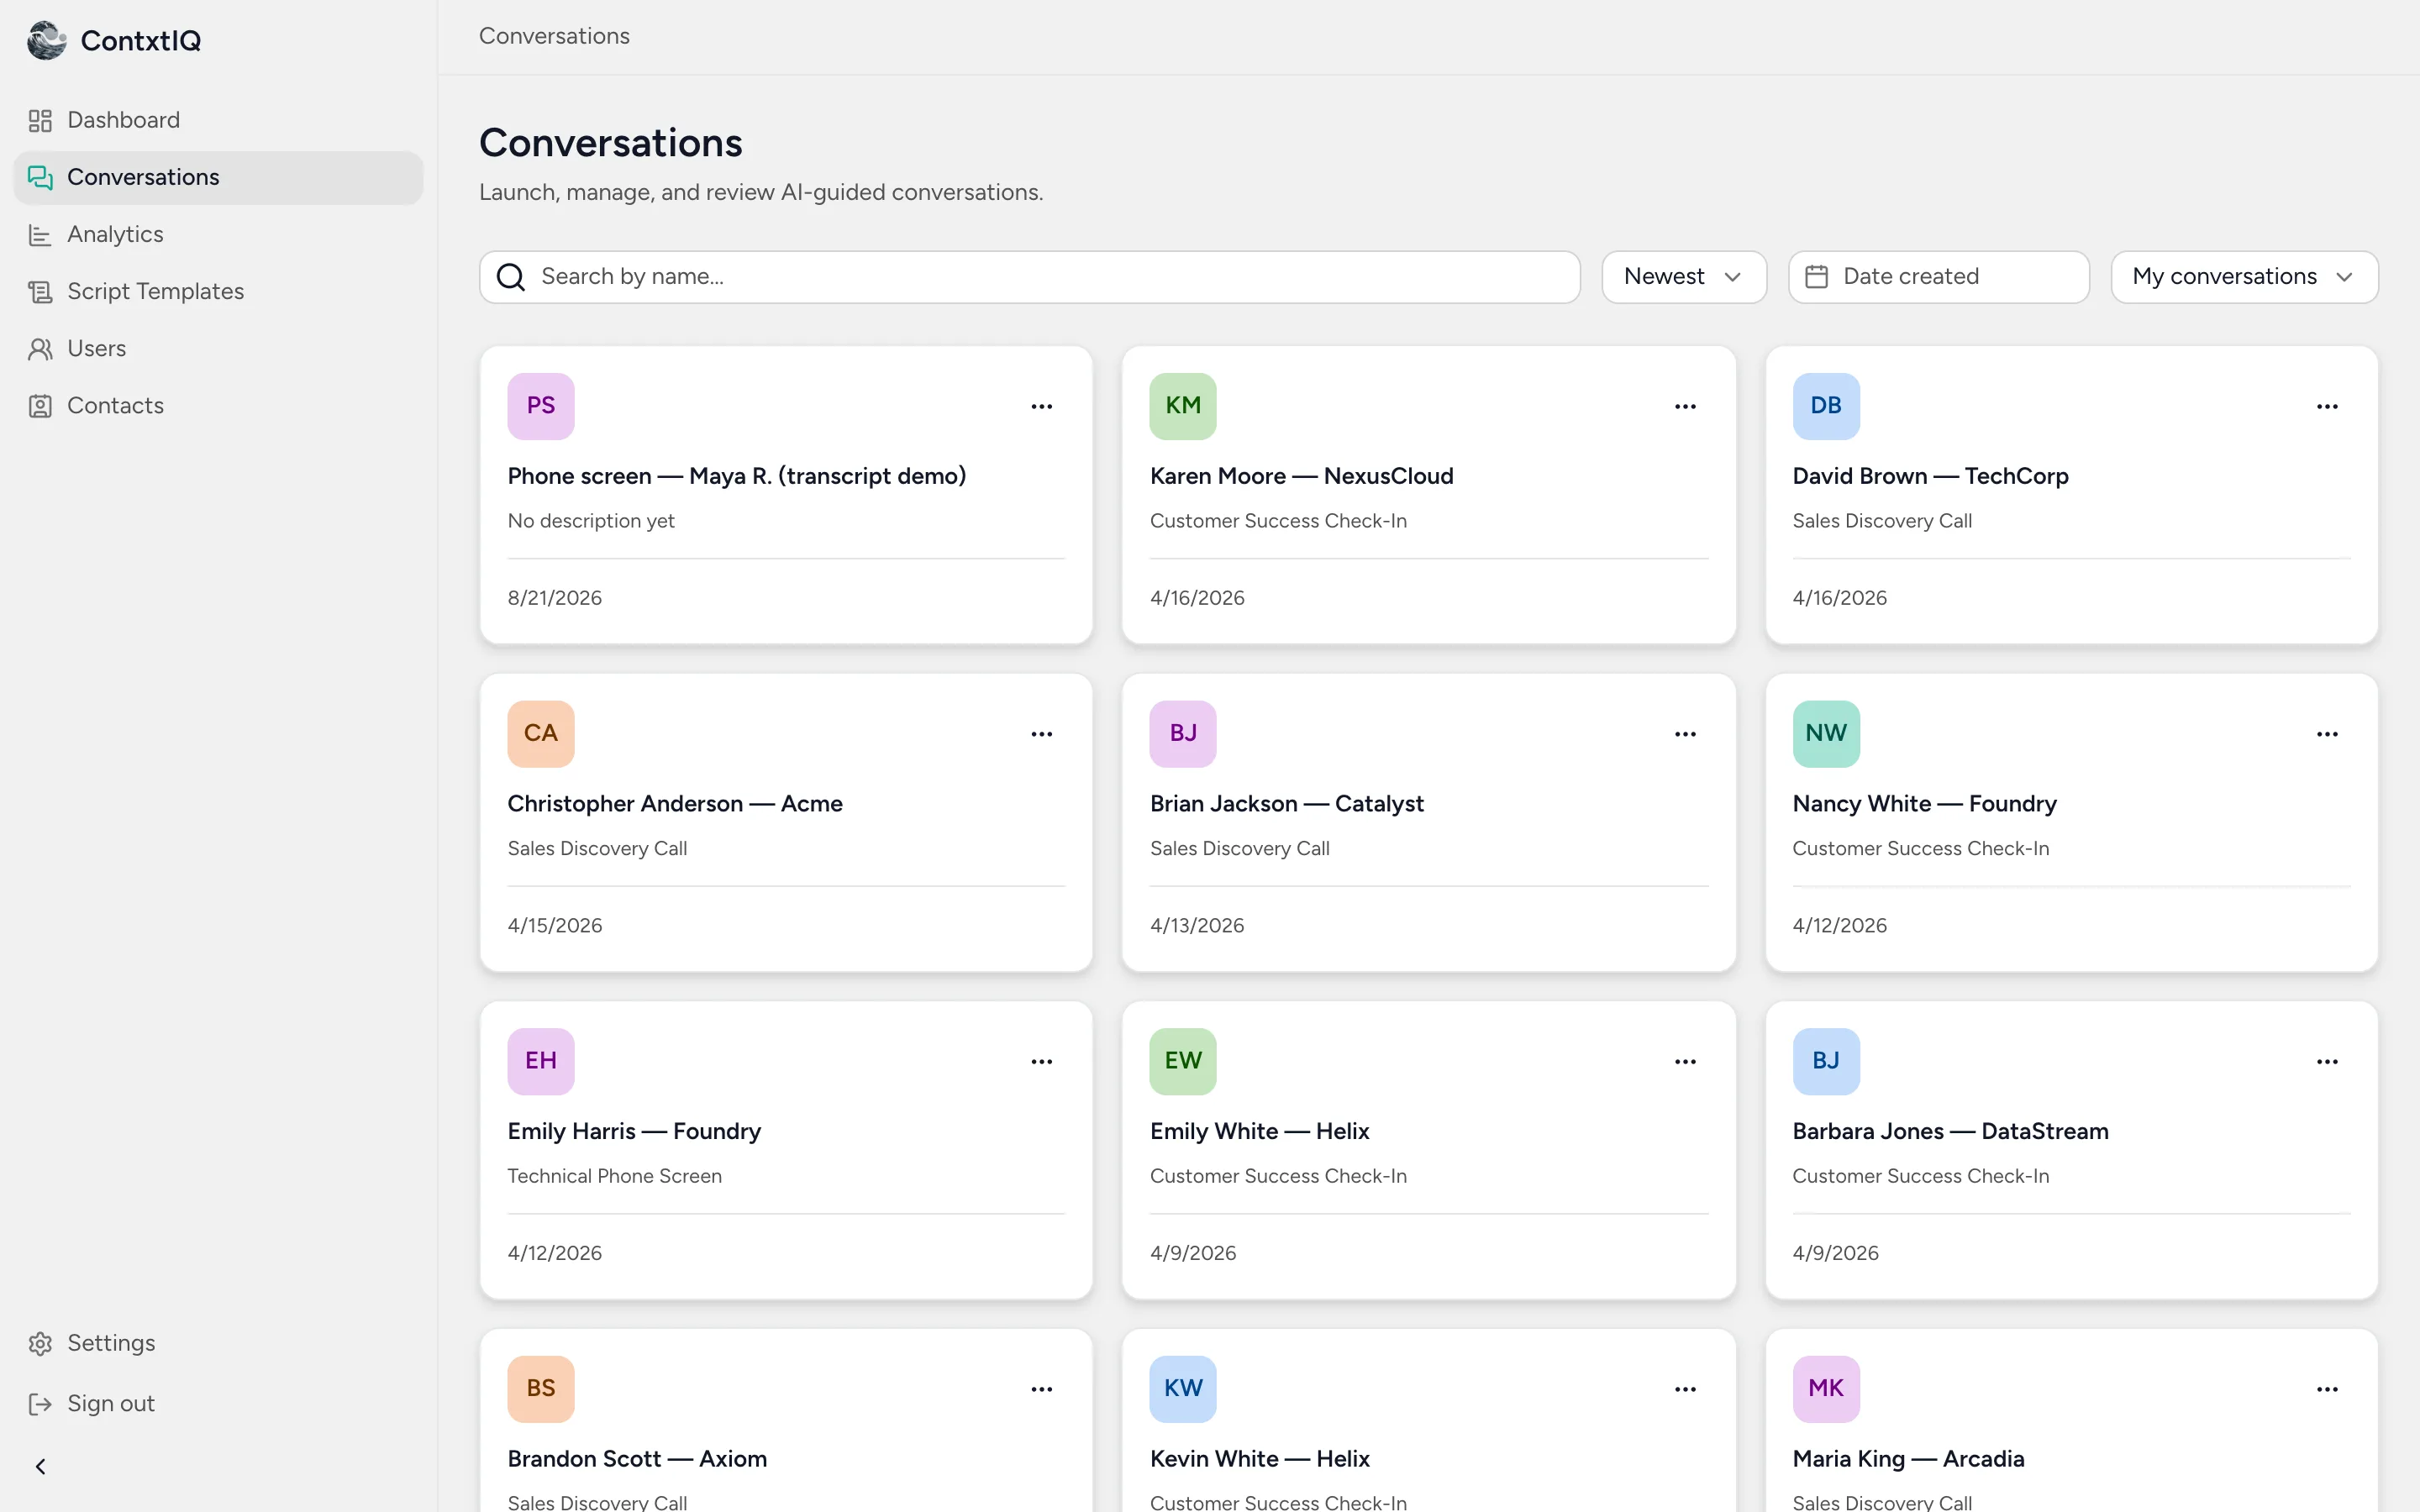Open Script Templates
Image resolution: width=2420 pixels, height=1512 pixels.
coord(218,291)
